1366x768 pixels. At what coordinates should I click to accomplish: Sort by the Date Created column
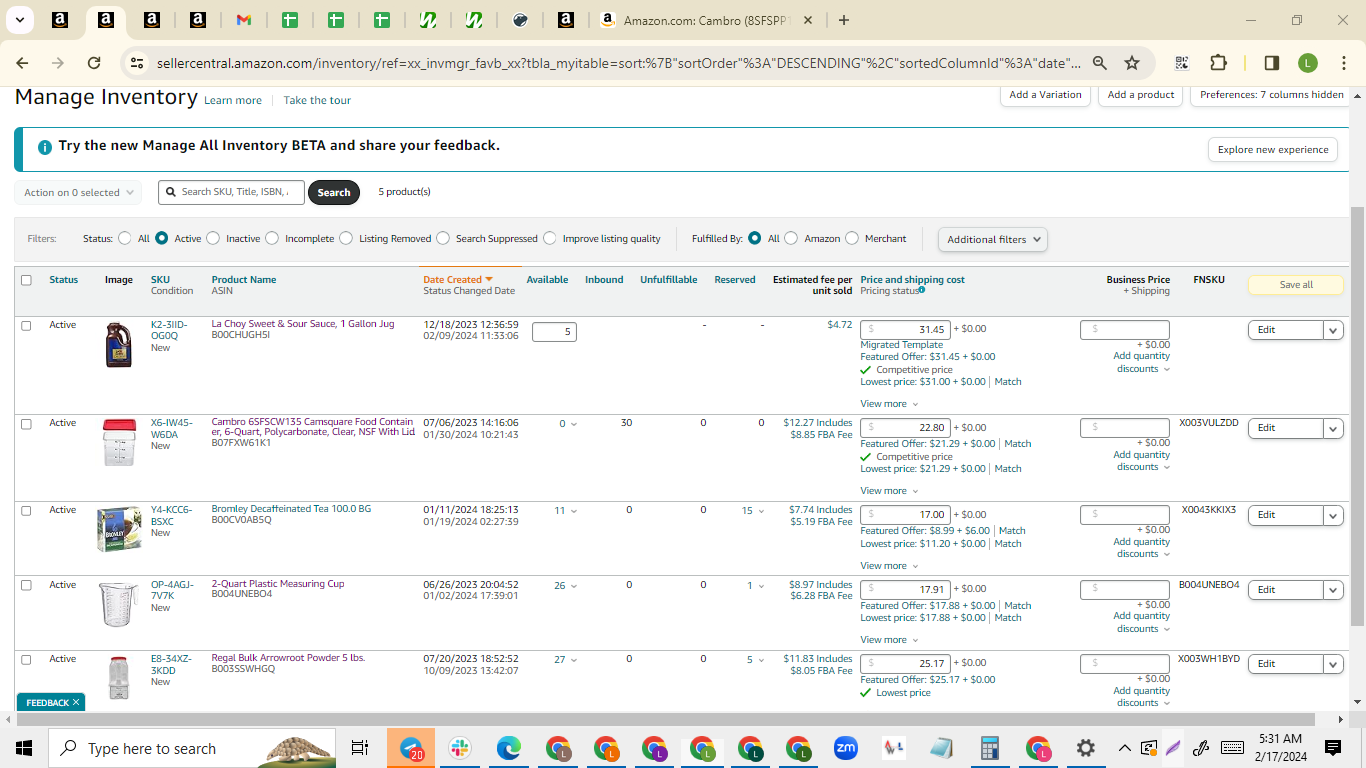pos(458,280)
